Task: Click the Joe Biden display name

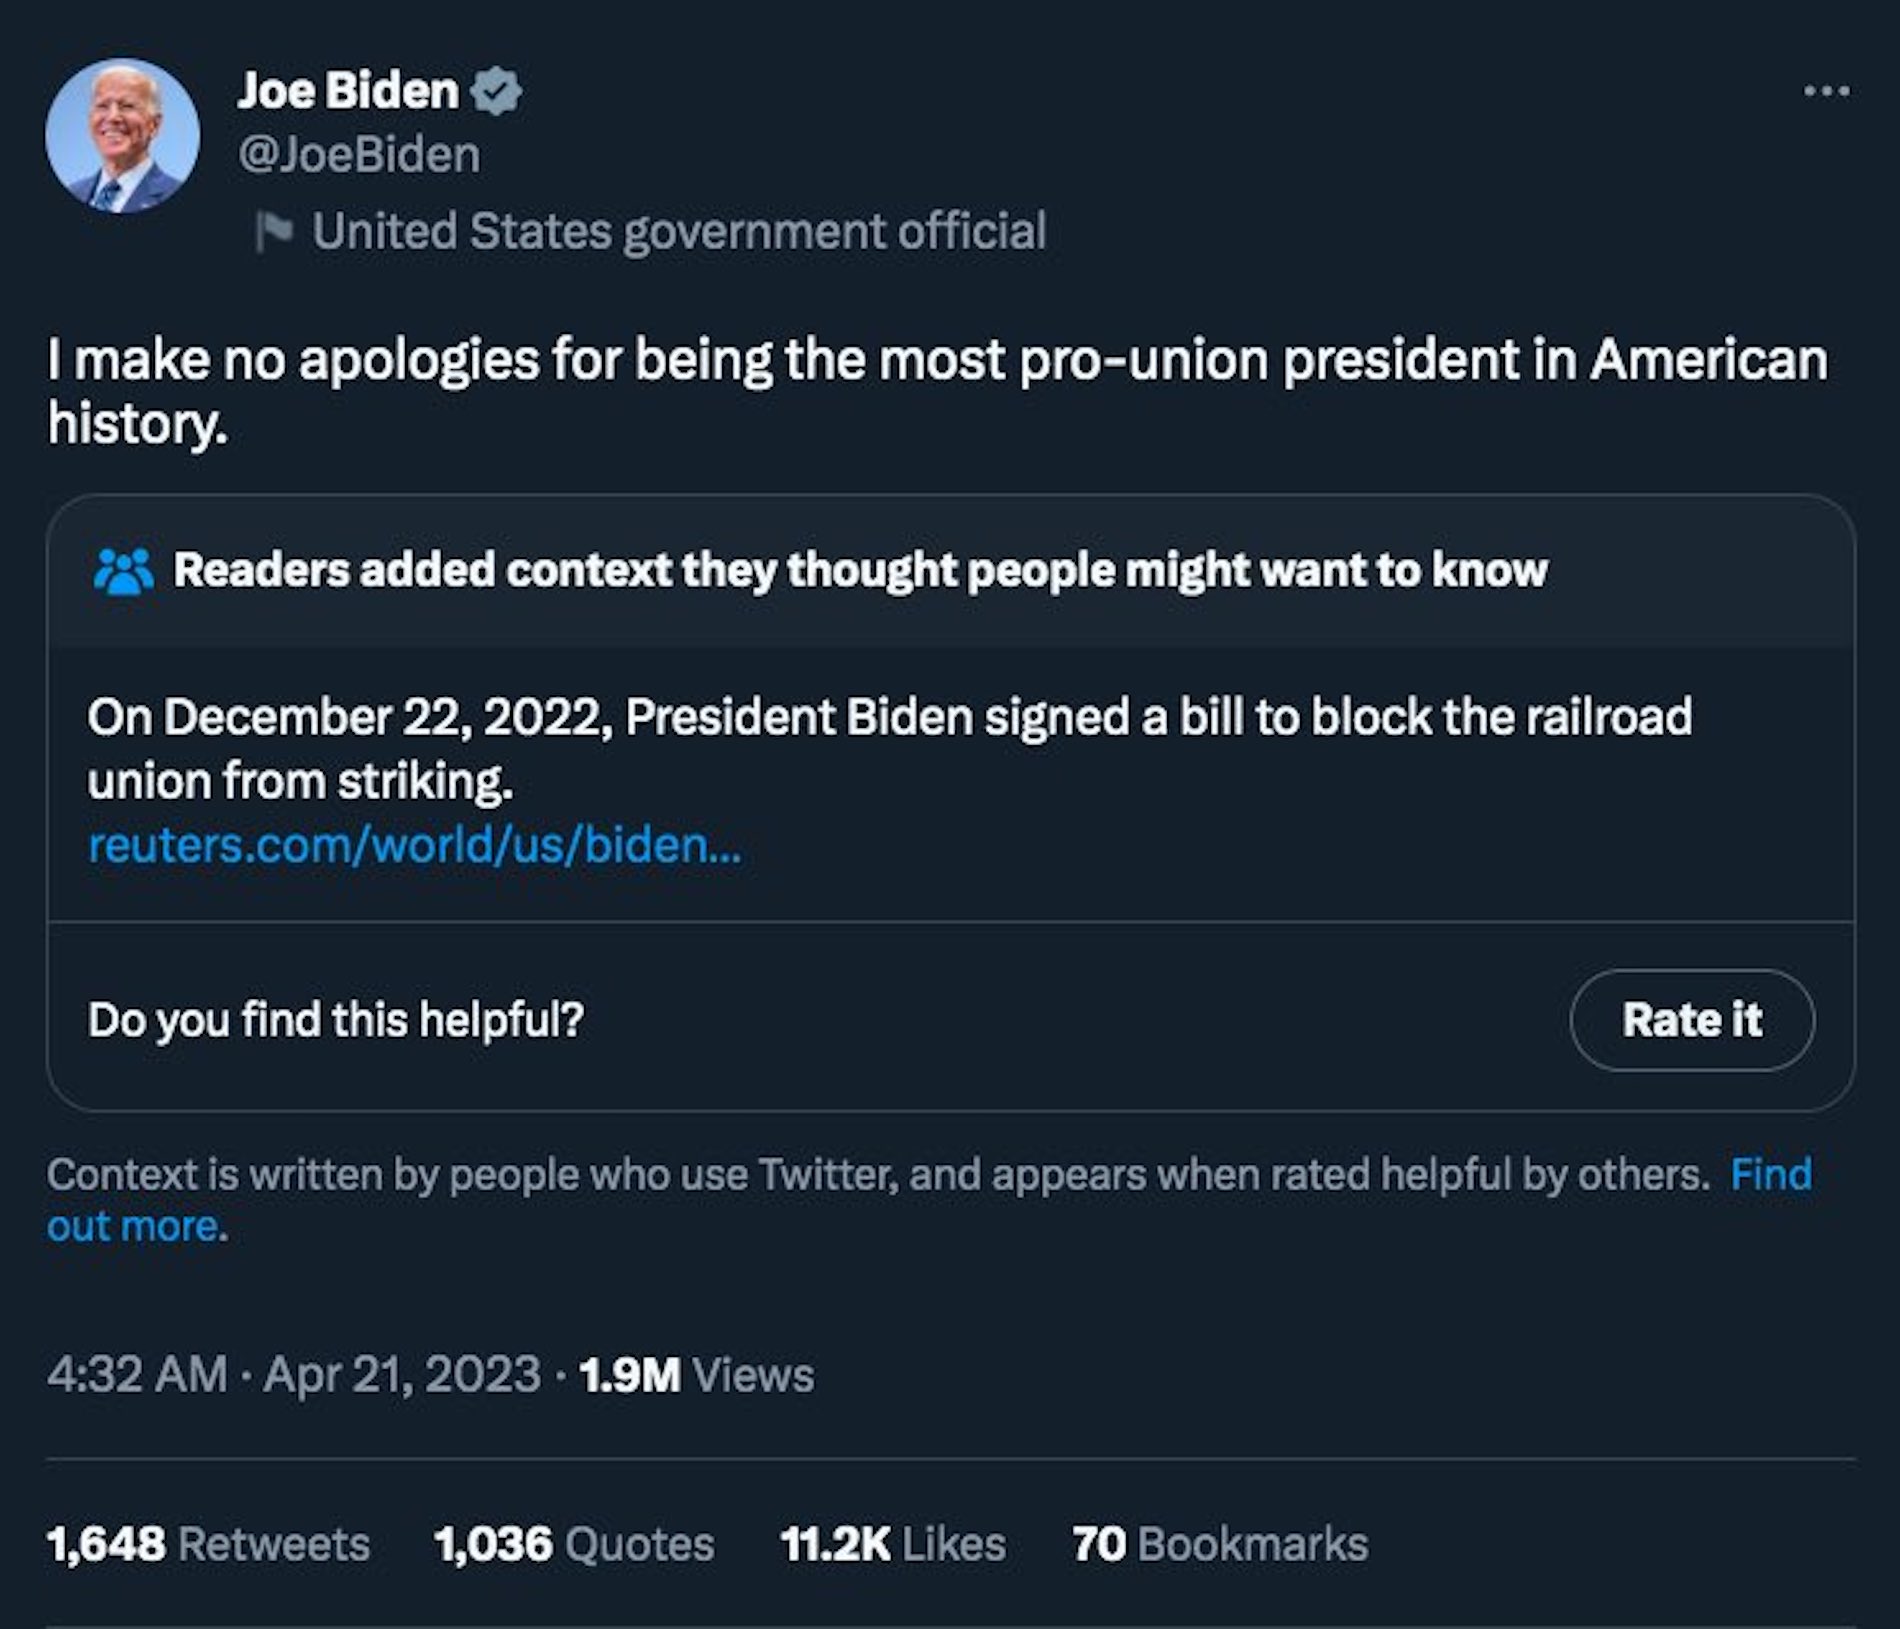Action: coord(348,91)
